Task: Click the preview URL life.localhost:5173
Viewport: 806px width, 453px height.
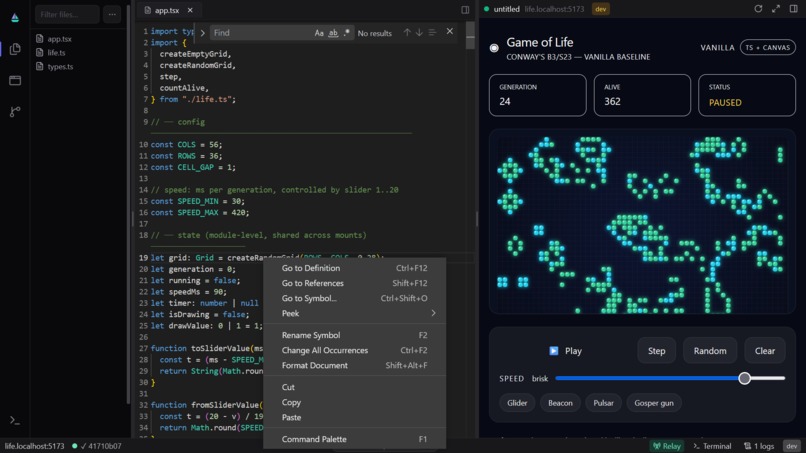Action: pos(554,9)
